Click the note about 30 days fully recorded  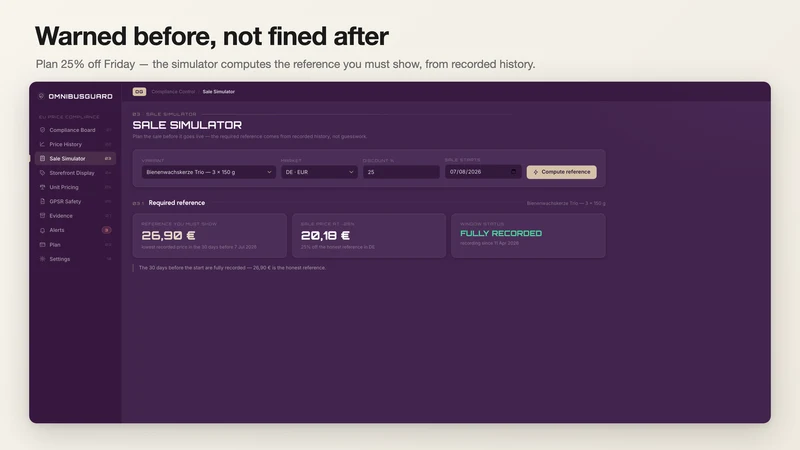(232, 267)
